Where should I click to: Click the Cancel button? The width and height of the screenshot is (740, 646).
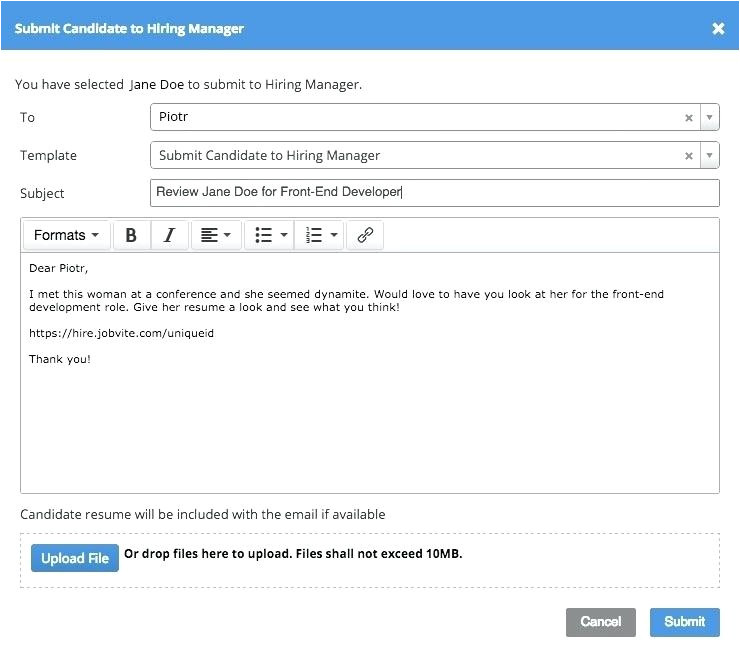(600, 621)
